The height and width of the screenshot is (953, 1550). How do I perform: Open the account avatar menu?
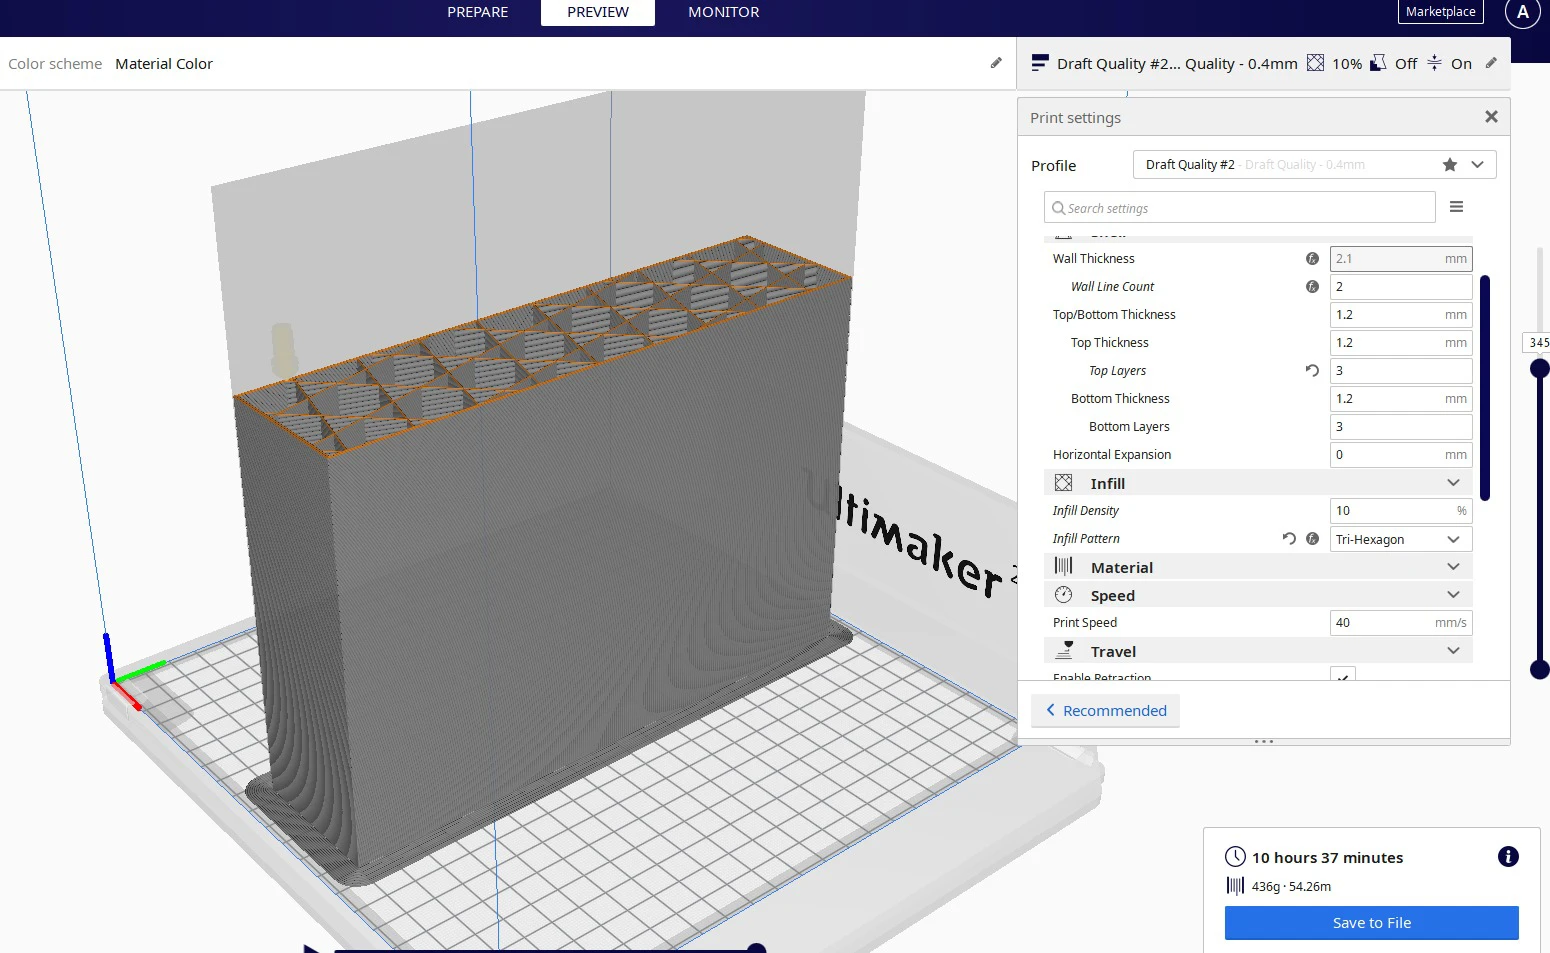[1522, 13]
